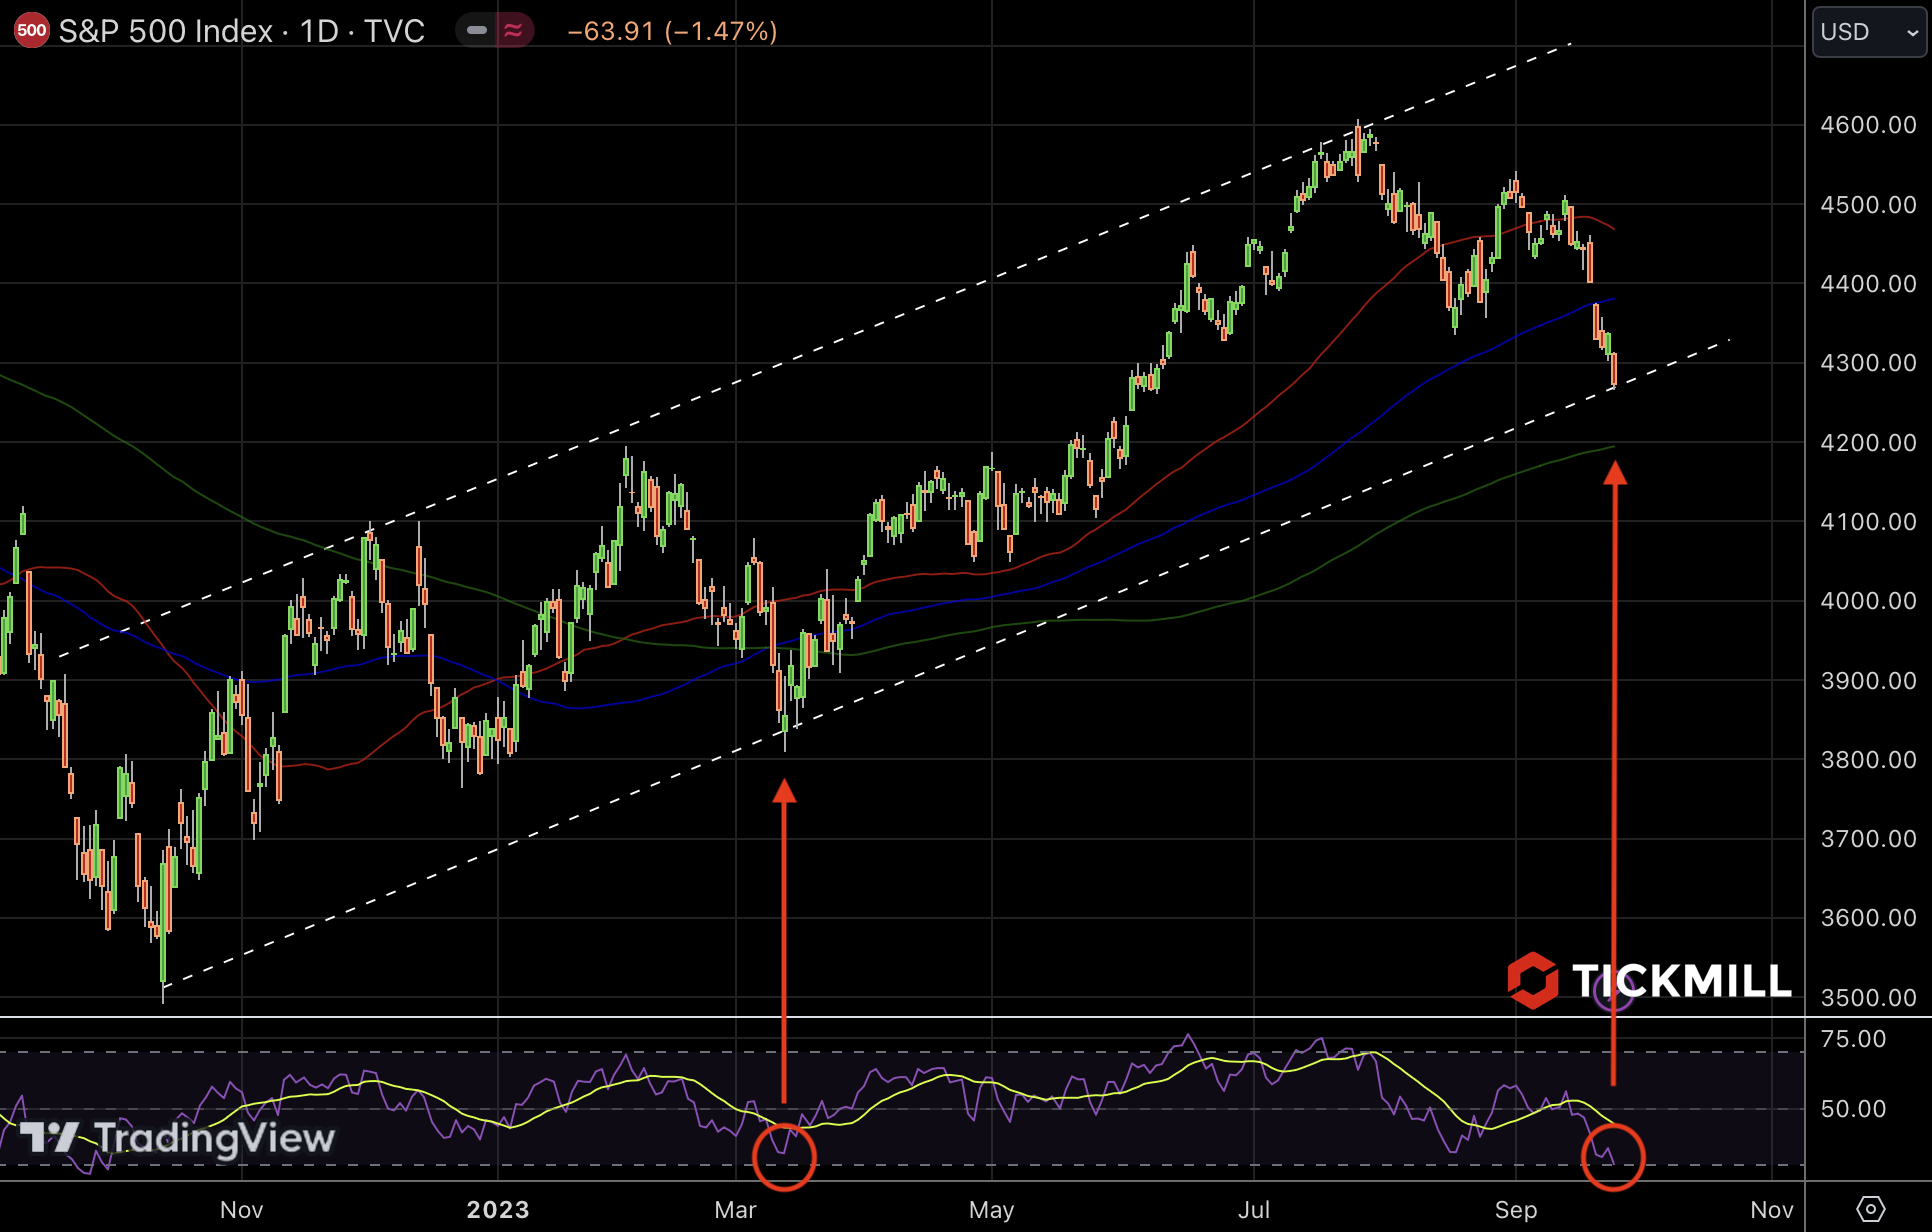Click the Nov label at right of time axis
Screen dimensions: 1932x1232
[1771, 1209]
